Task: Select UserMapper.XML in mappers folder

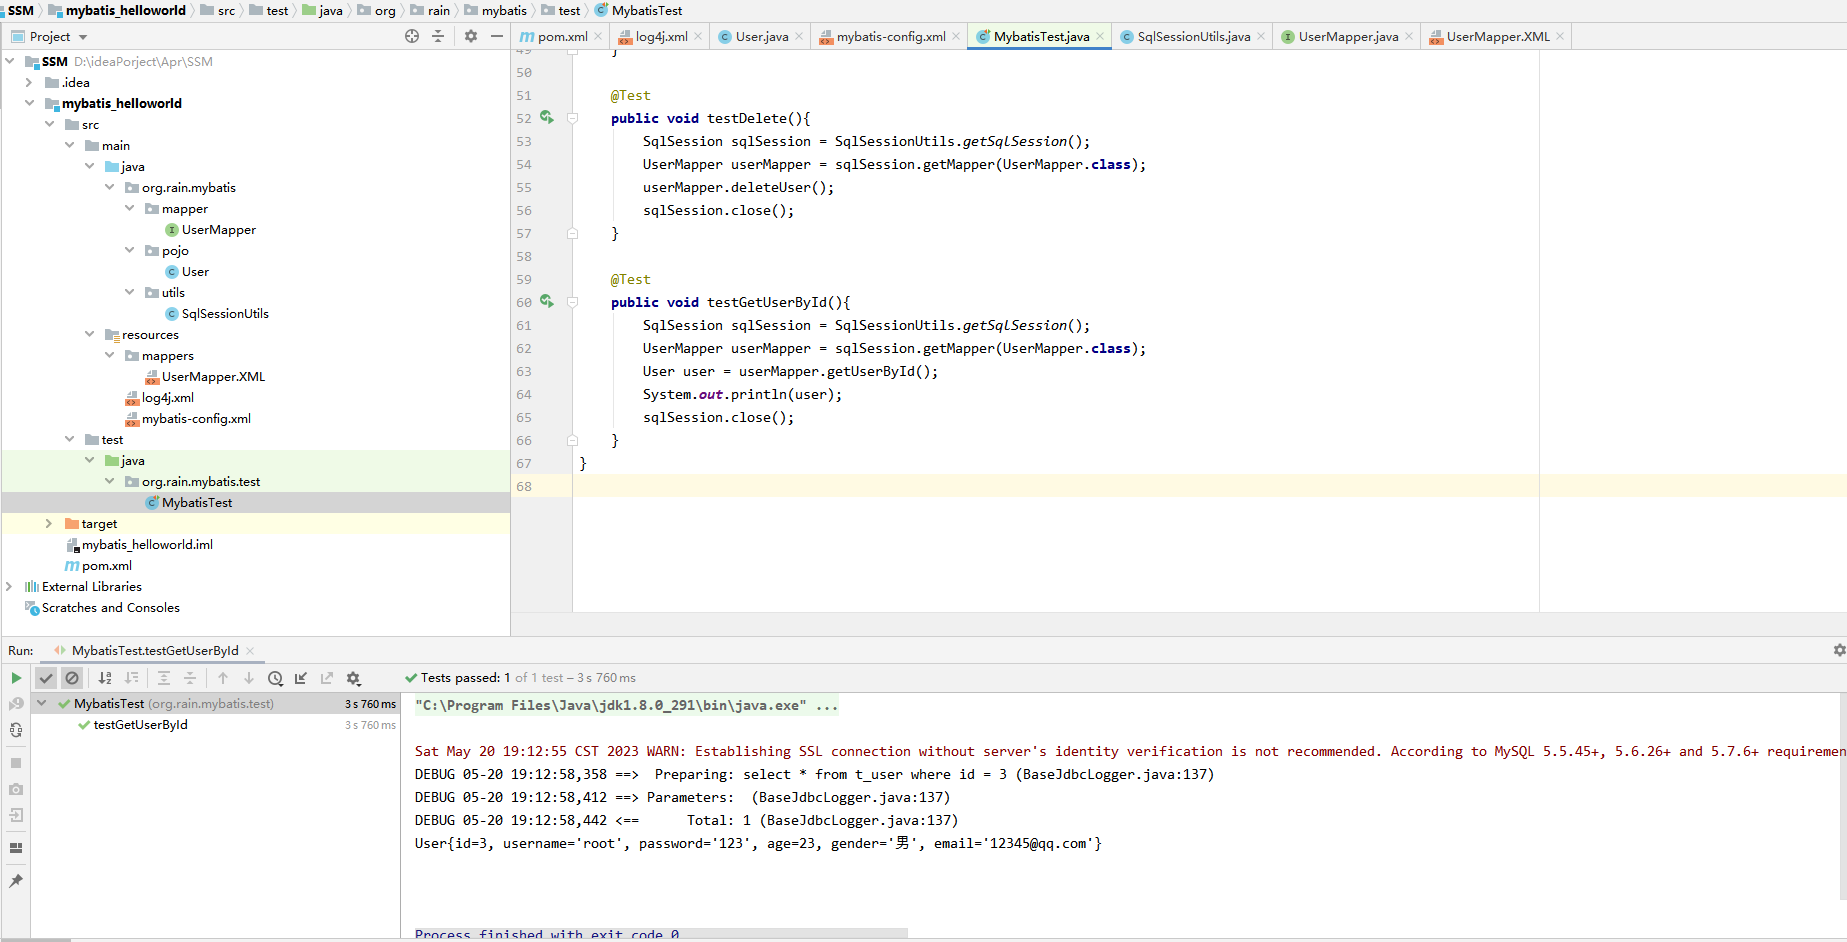Action: click(213, 376)
